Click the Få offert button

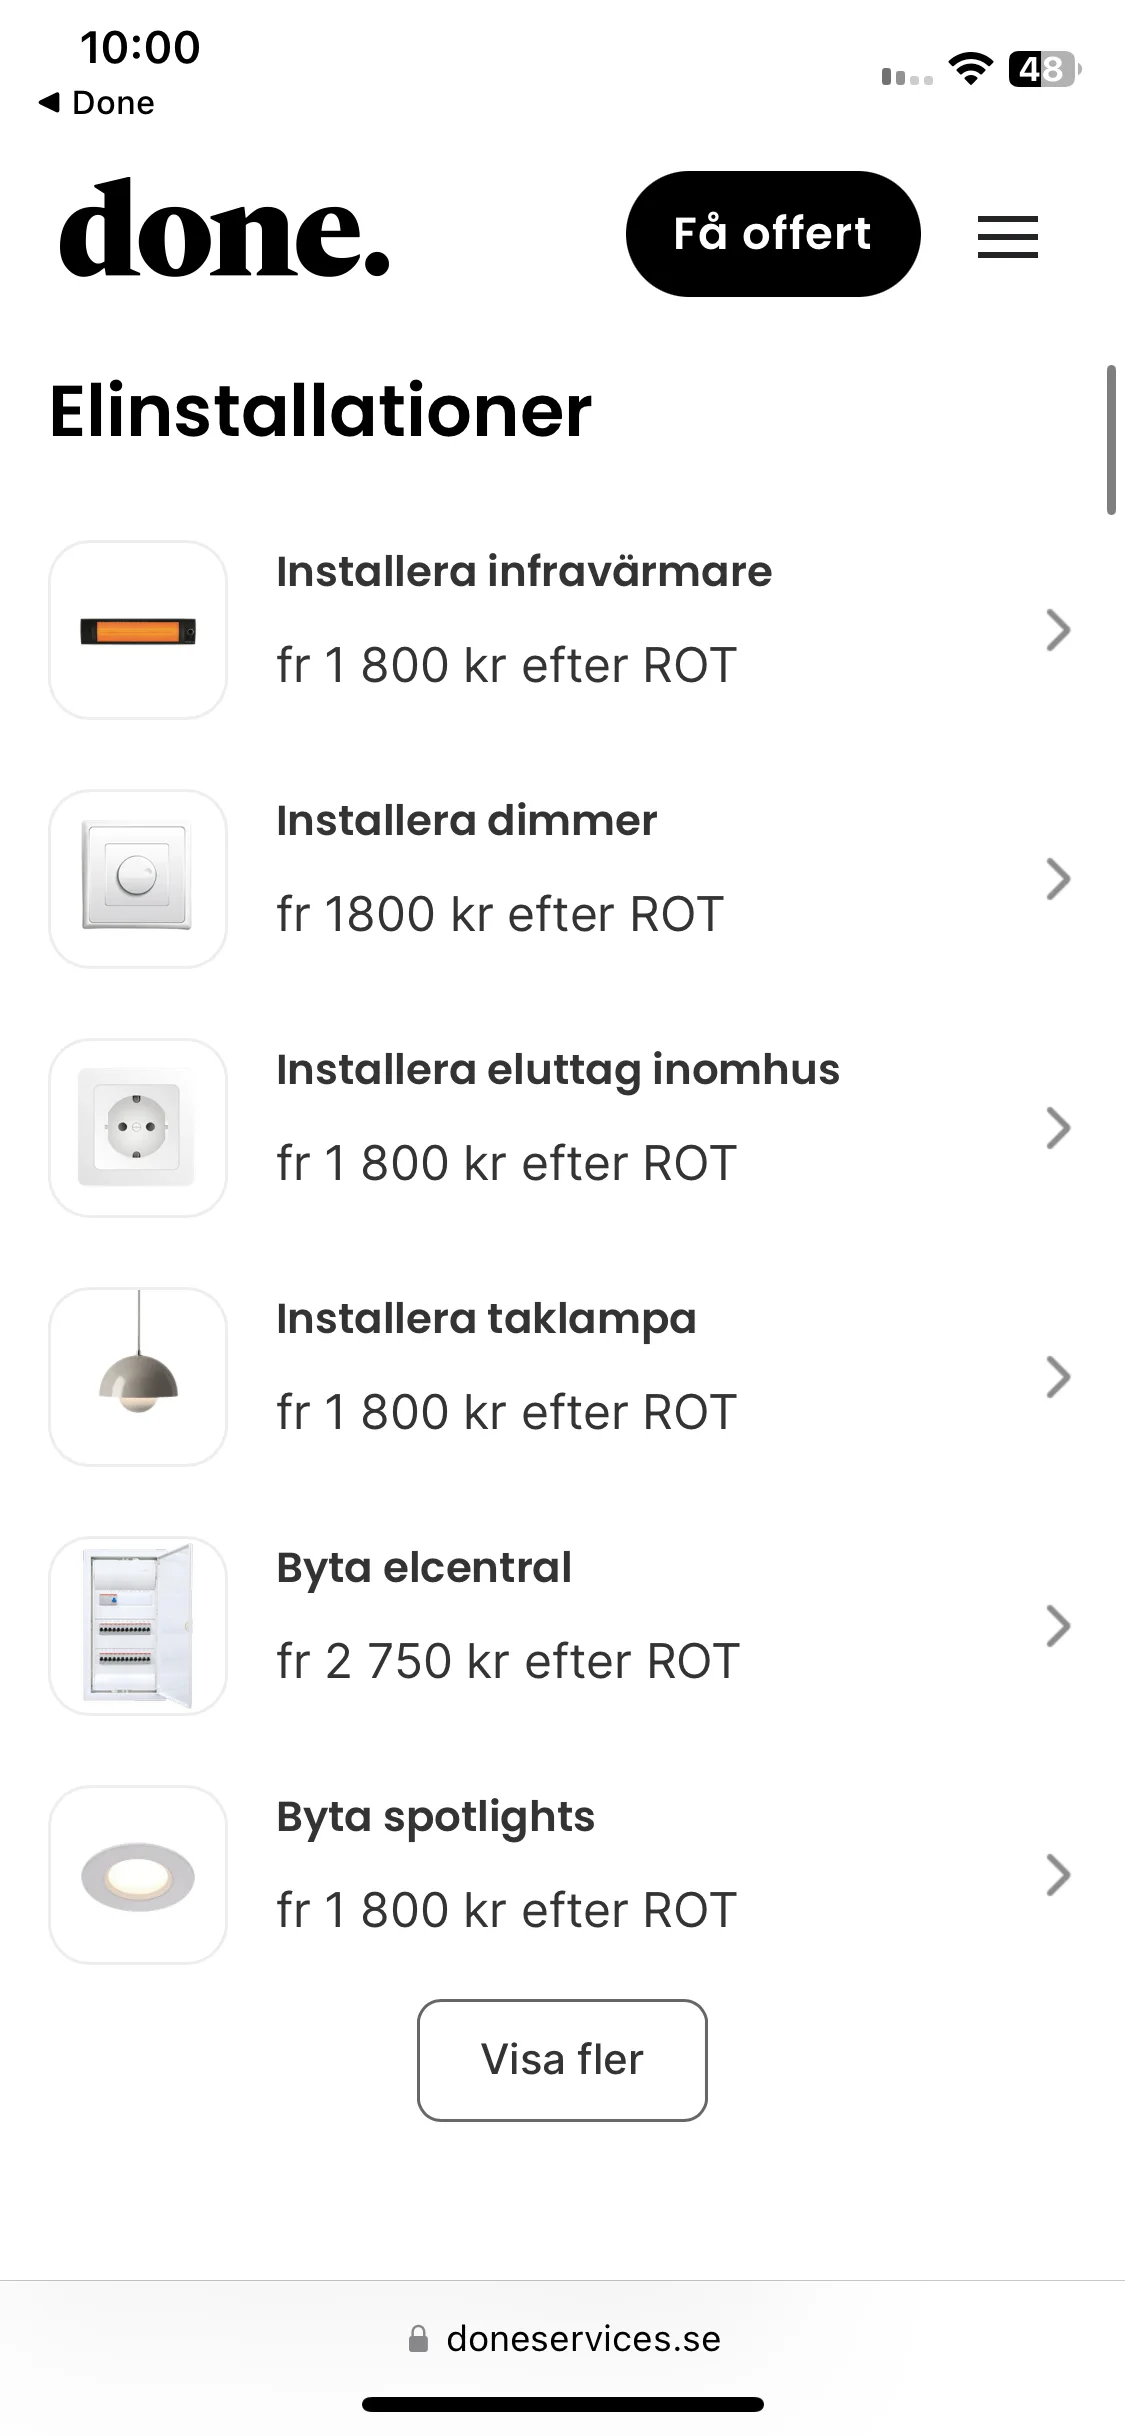[x=773, y=234]
